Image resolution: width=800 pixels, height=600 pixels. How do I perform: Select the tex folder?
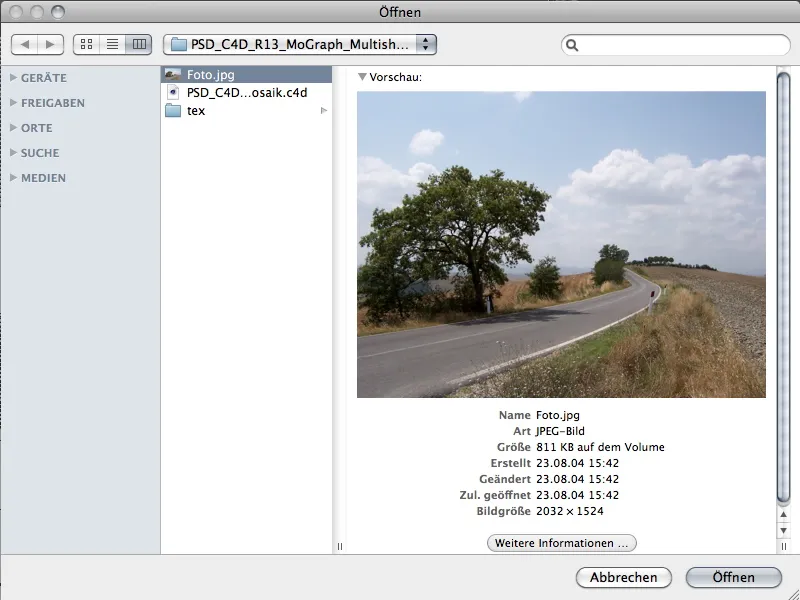click(x=246, y=110)
